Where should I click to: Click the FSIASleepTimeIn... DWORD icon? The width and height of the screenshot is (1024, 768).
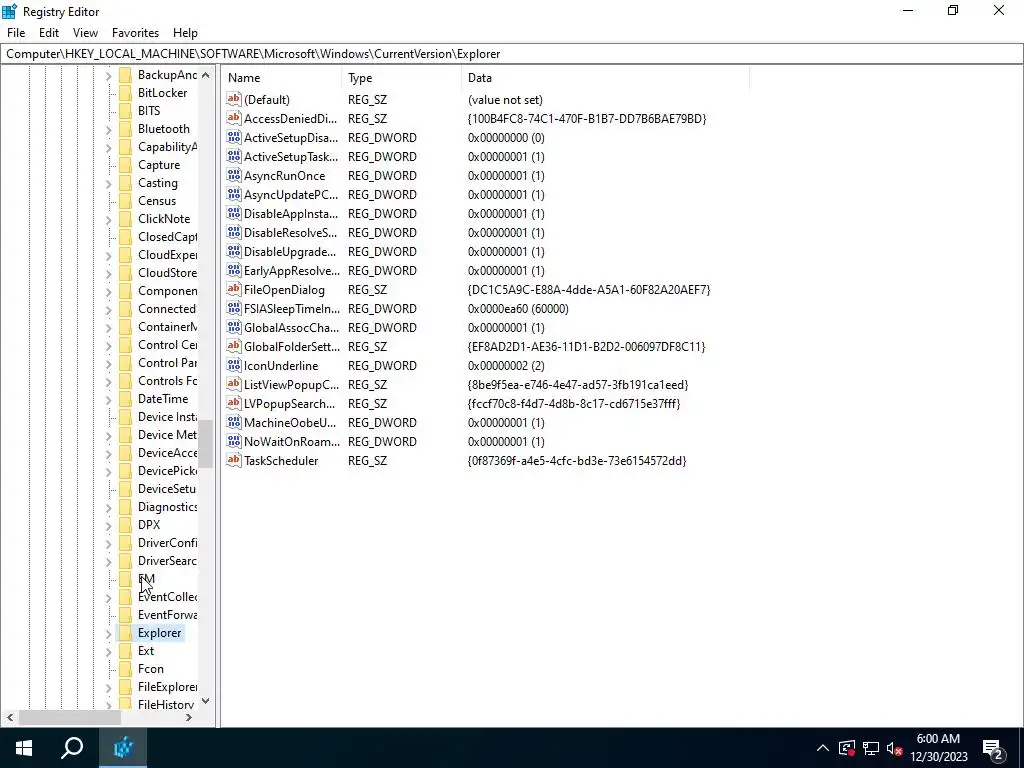point(234,308)
